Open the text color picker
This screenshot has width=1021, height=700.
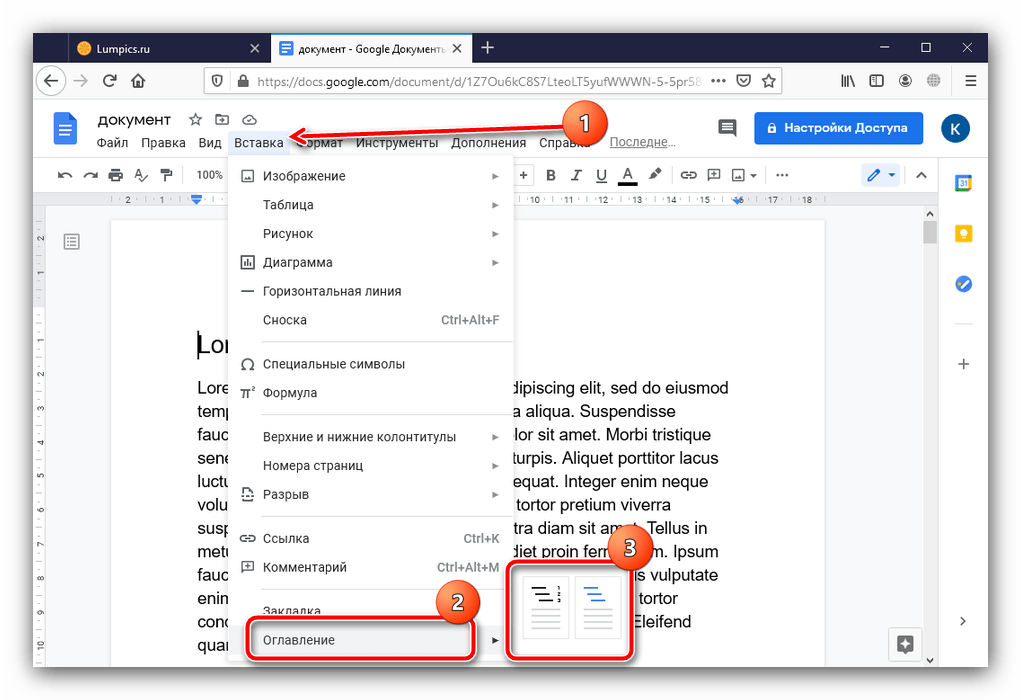(628, 175)
